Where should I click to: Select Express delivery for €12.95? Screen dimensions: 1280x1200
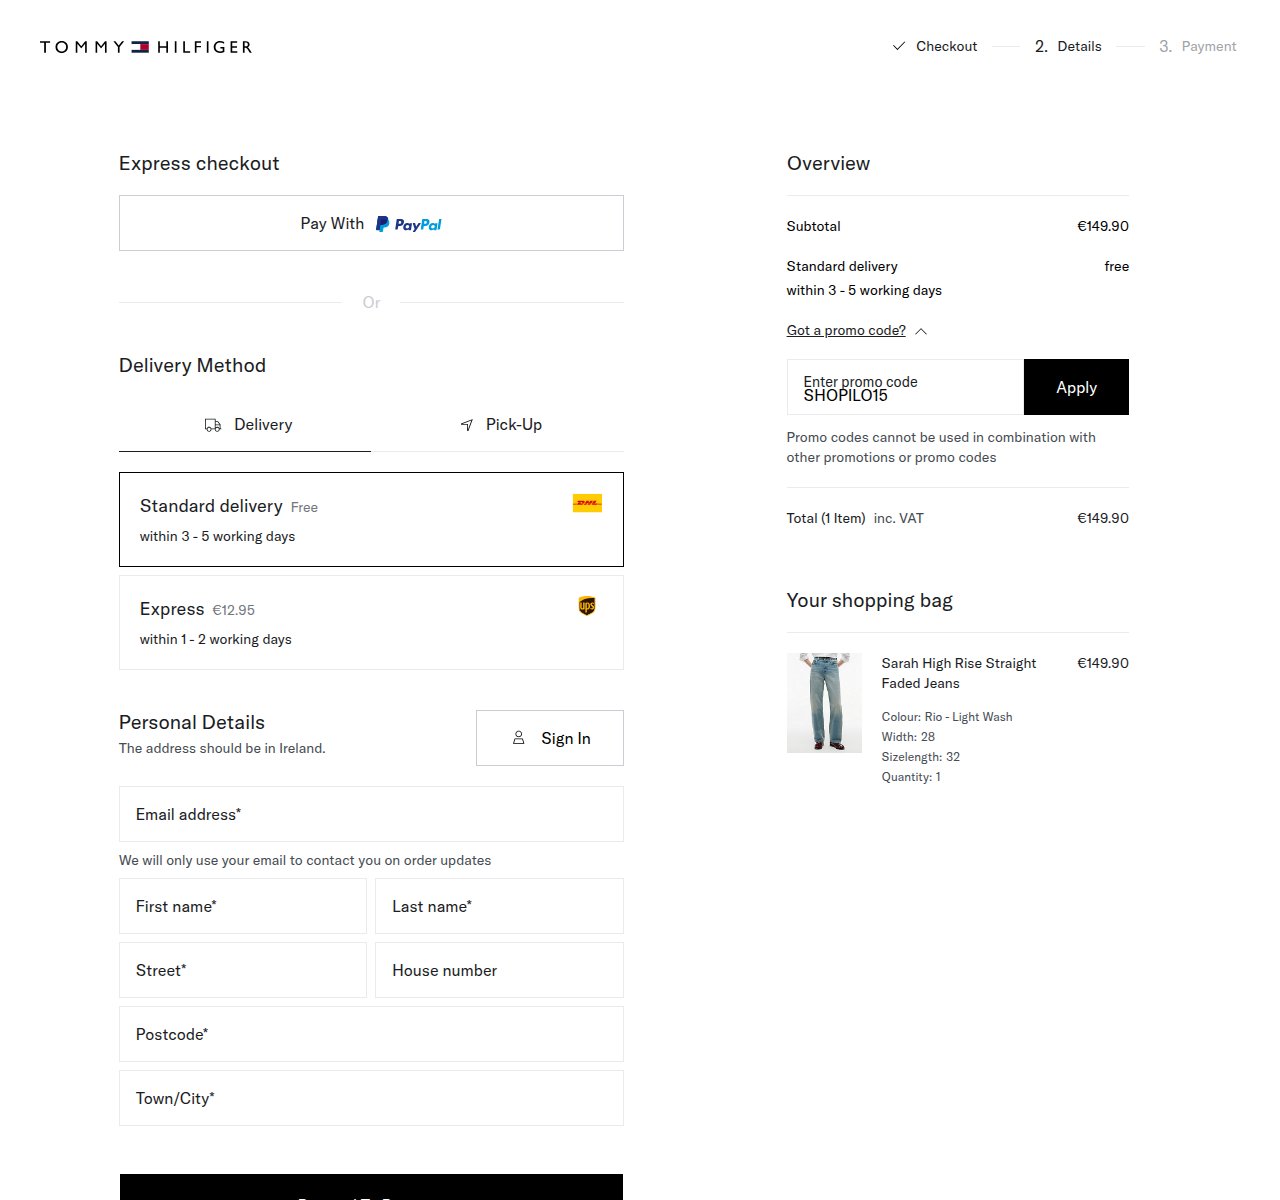[x=371, y=622]
